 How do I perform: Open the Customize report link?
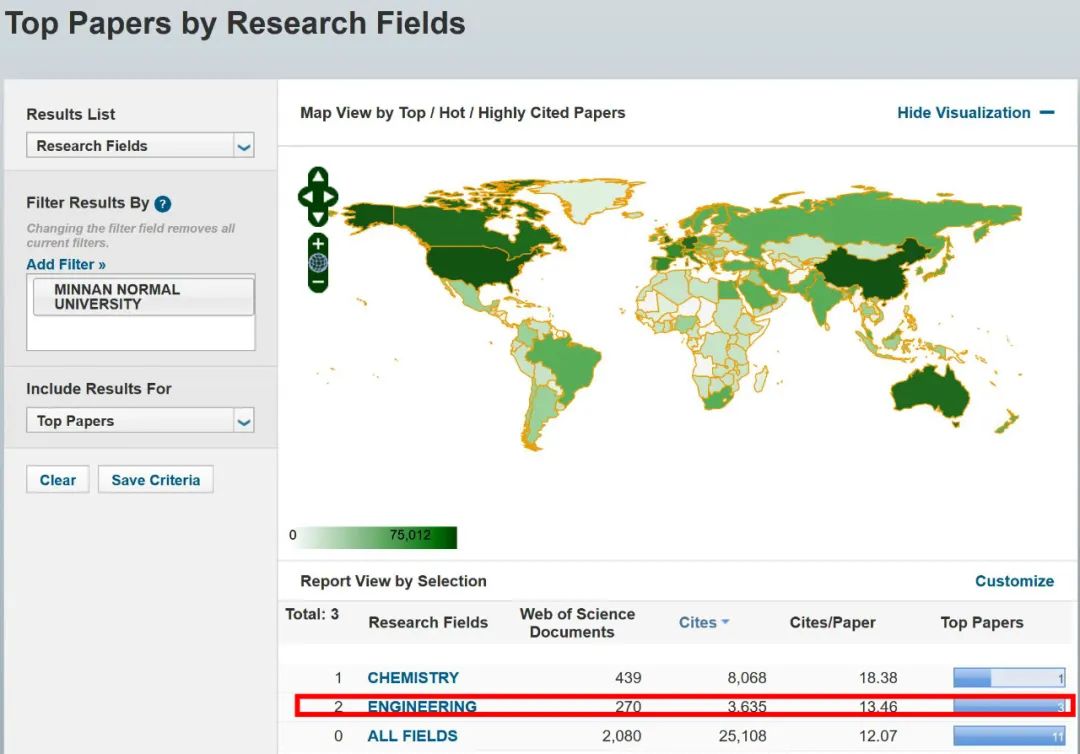click(1014, 581)
